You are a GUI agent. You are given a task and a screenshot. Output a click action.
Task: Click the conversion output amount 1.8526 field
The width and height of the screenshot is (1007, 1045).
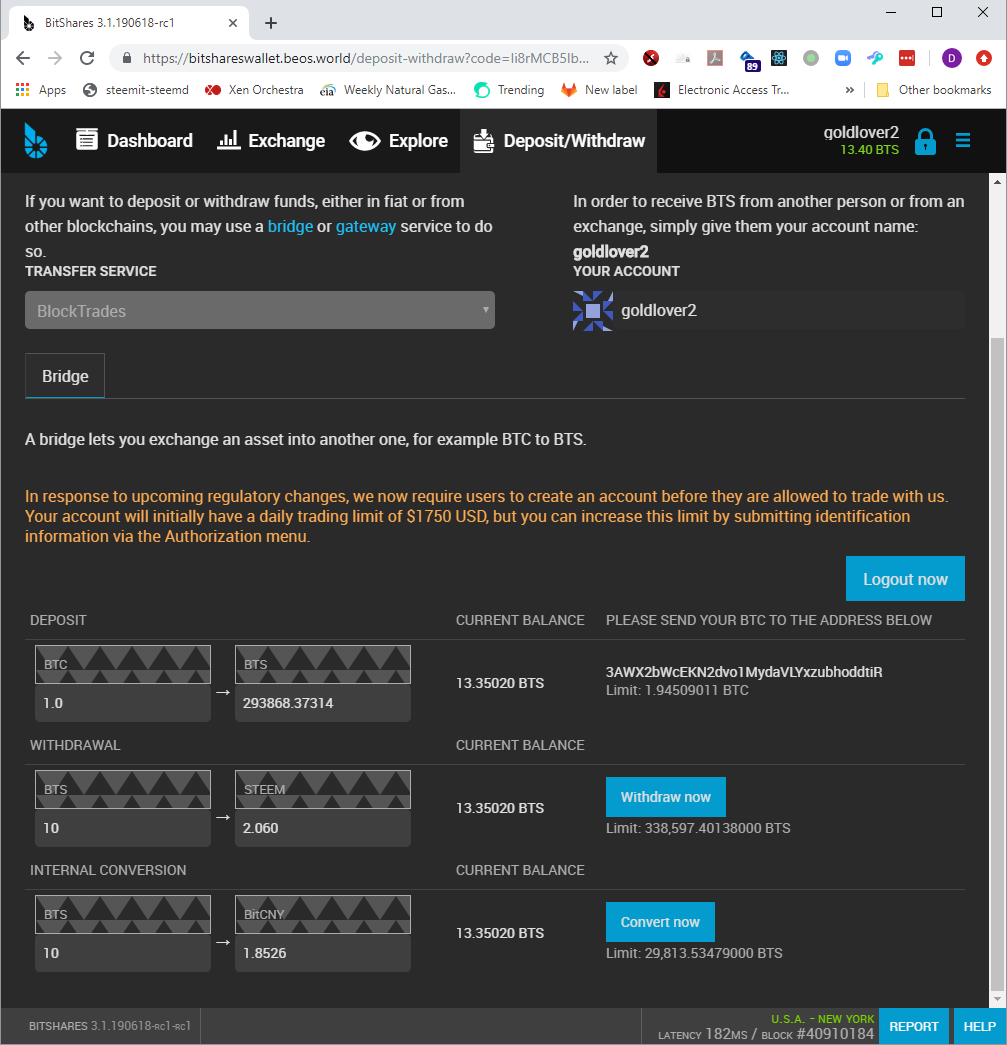tap(323, 953)
